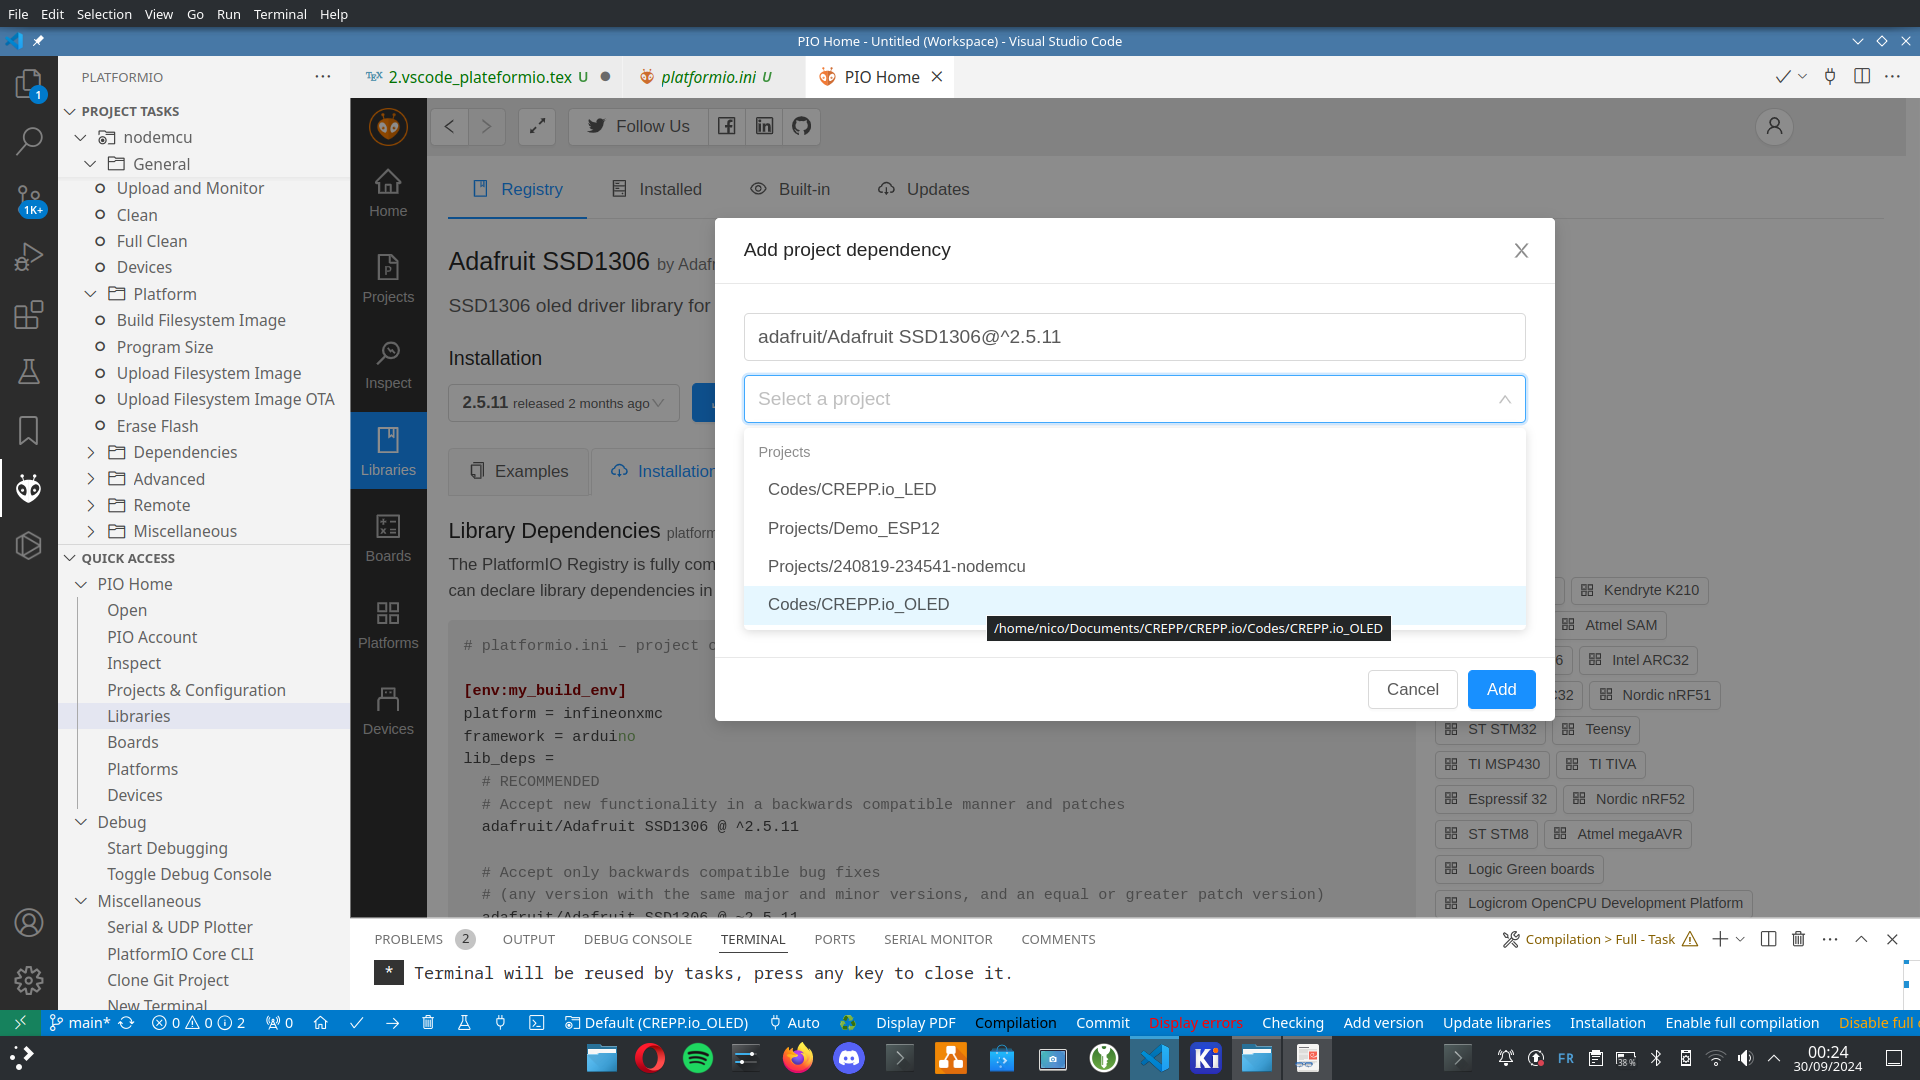The width and height of the screenshot is (1920, 1080).
Task: Open the Accounts icon in activity bar
Action: [29, 922]
